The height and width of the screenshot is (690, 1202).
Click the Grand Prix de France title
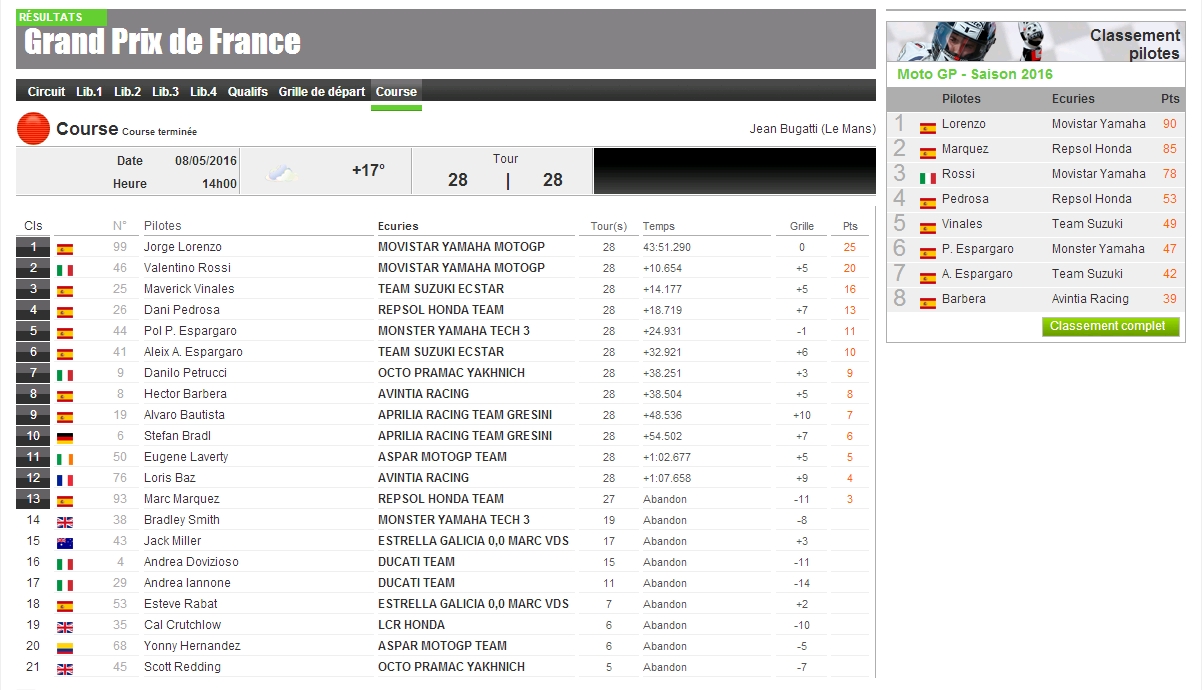[x=162, y=42]
